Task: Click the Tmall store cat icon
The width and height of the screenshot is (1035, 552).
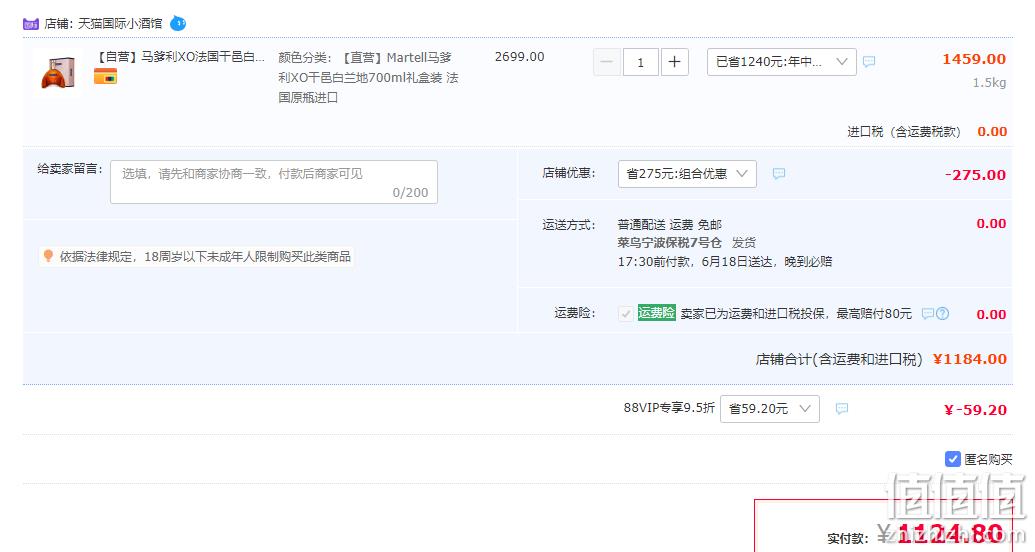Action: (31, 24)
